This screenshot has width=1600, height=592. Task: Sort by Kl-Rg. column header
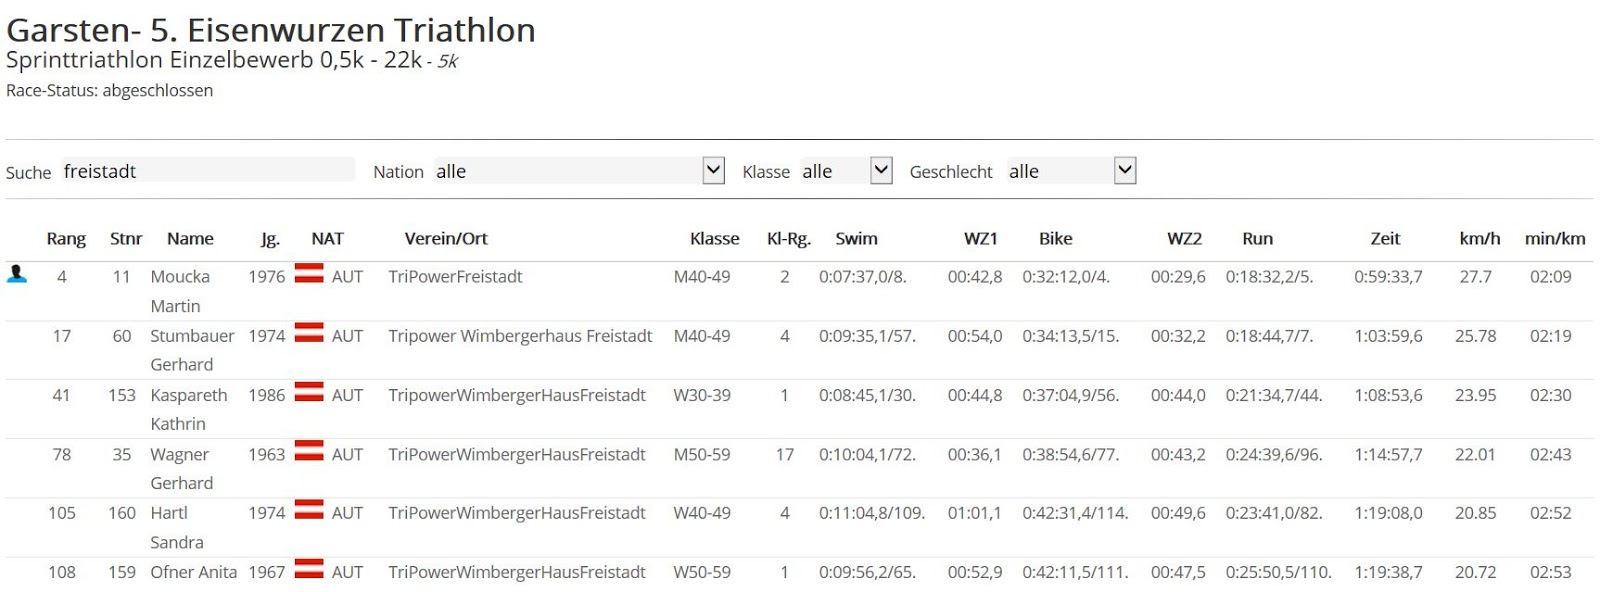coord(788,239)
